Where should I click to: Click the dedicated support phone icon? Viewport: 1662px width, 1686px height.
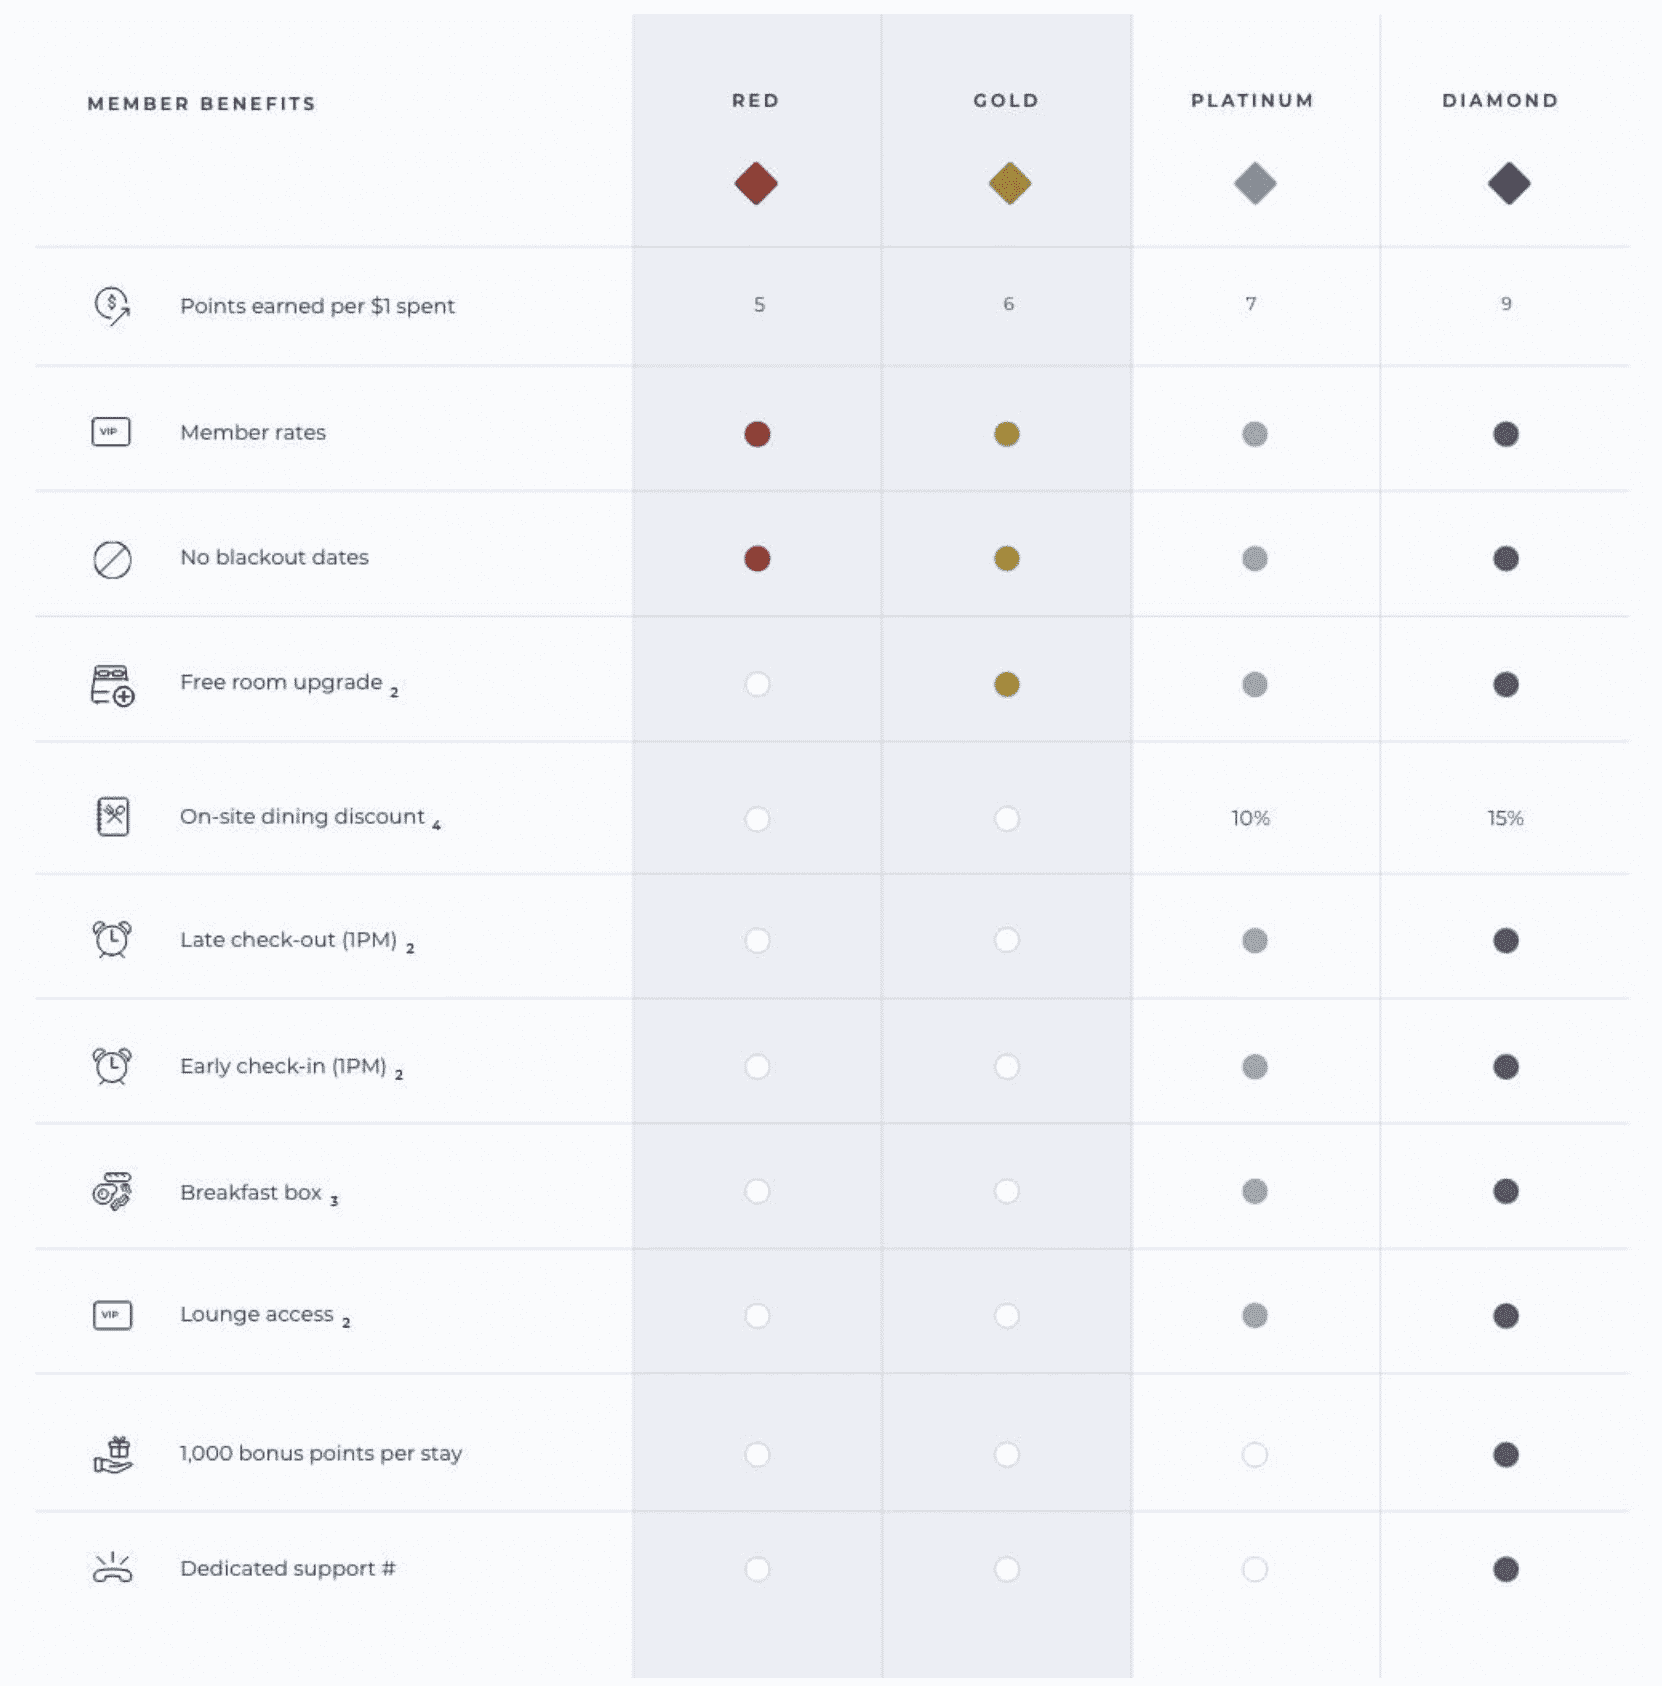[x=112, y=1568]
